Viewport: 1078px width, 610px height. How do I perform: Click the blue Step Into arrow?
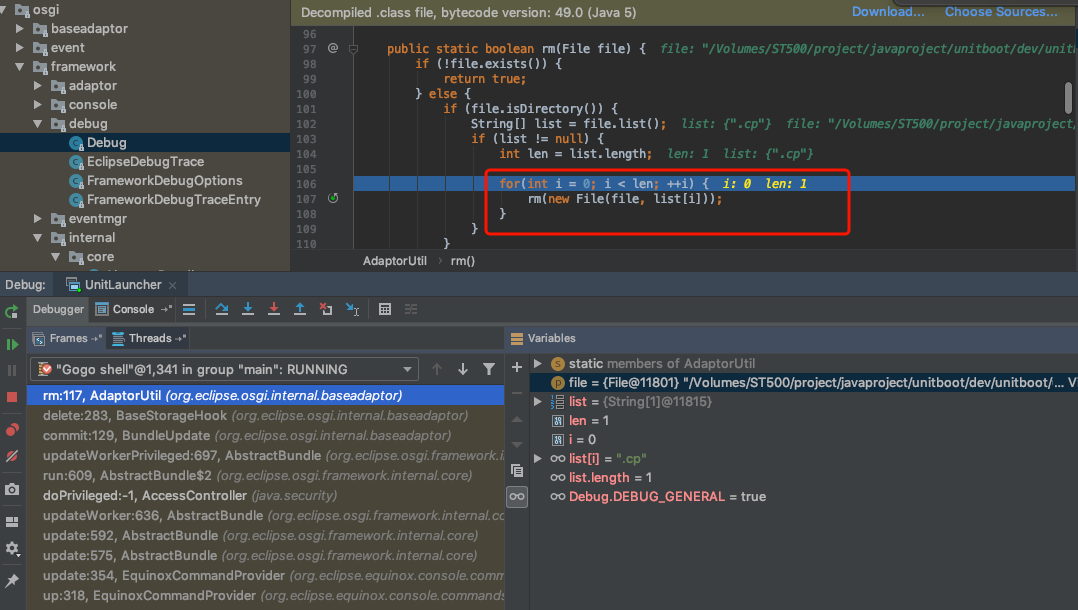[x=248, y=309]
